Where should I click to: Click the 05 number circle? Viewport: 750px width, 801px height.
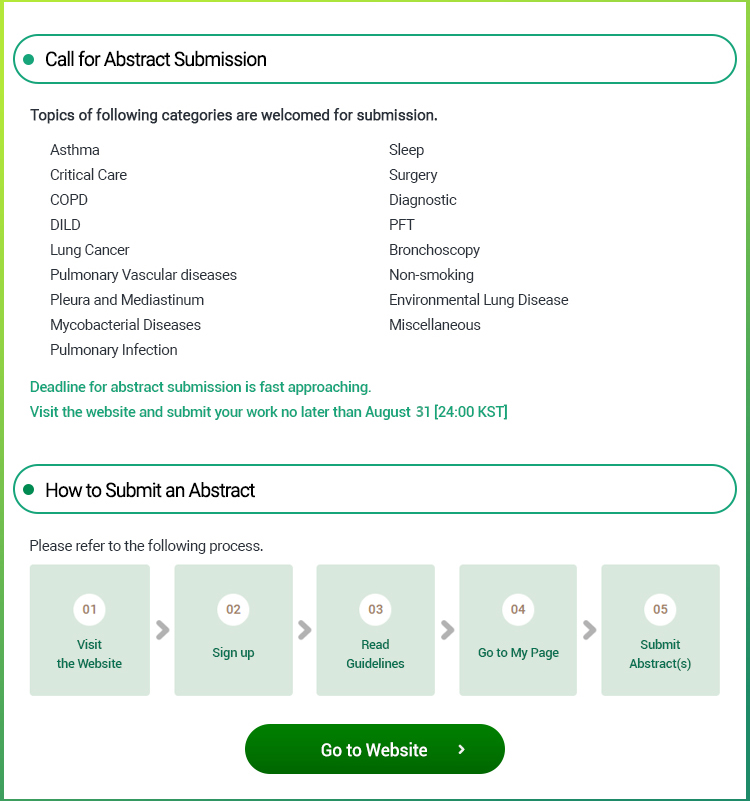[660, 609]
